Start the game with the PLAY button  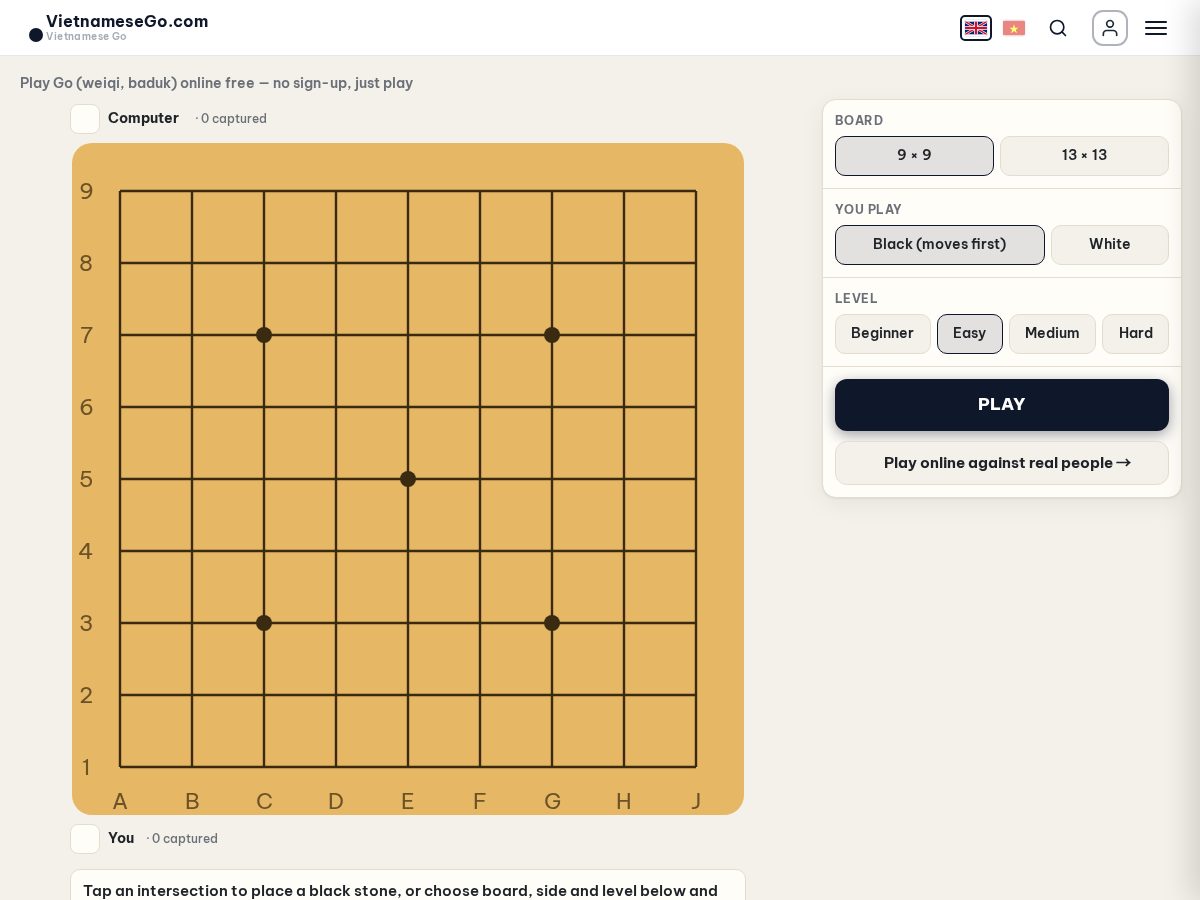[x=1002, y=405]
